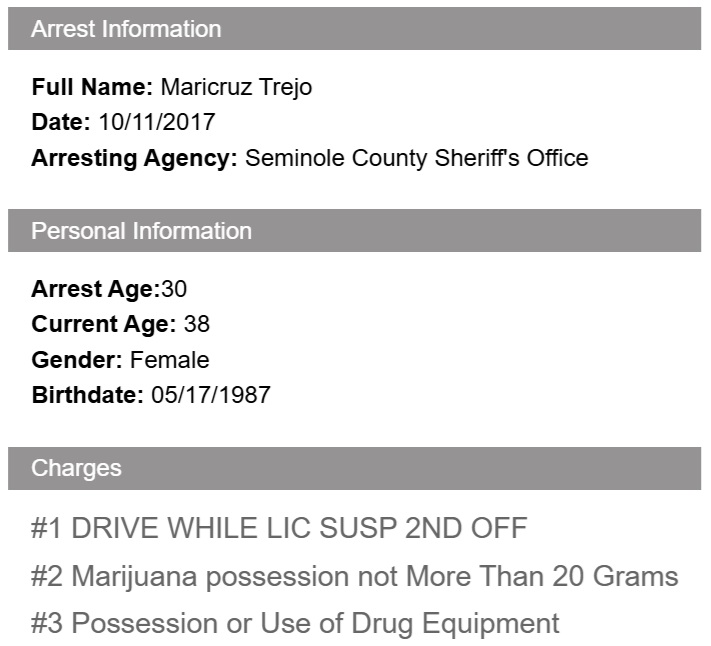The width and height of the screenshot is (711, 646).
Task: Click the arrest Date label
Action: coord(61,122)
